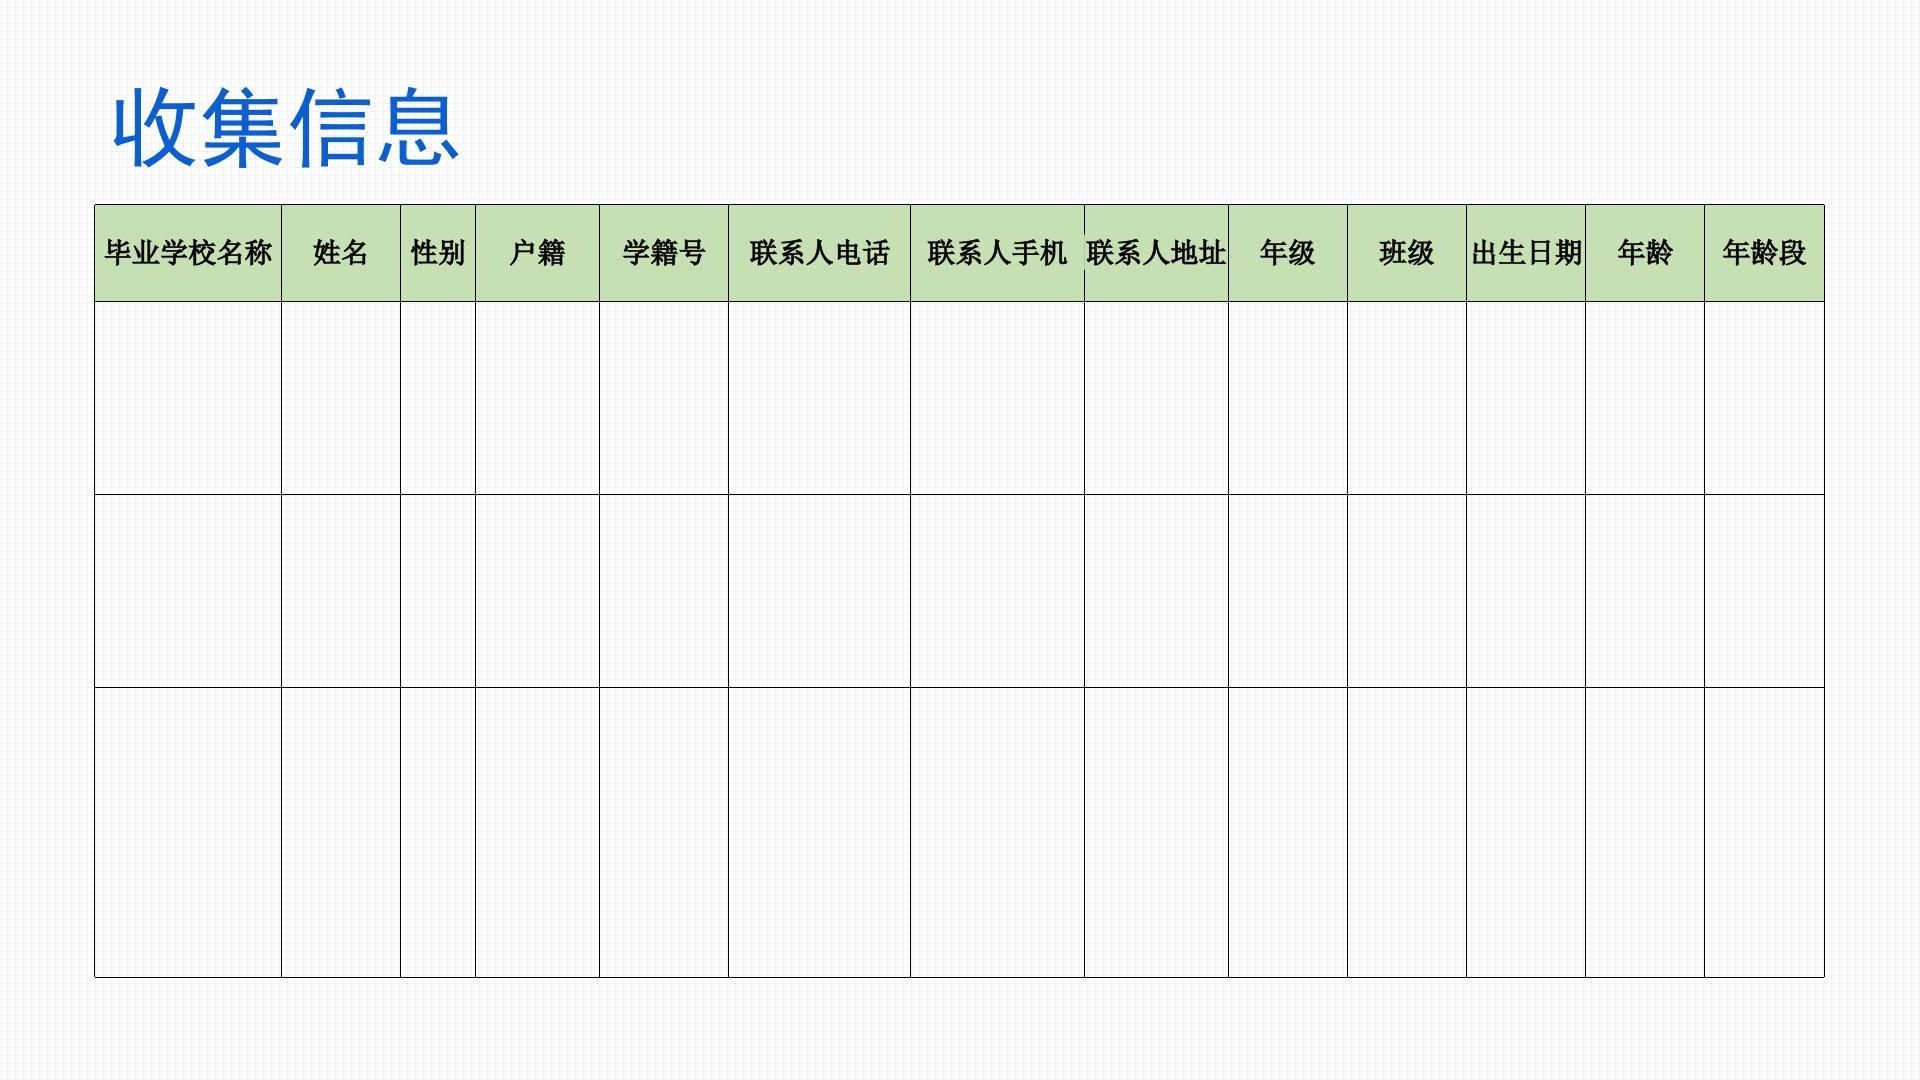Select the 联系人手机 header cell
1920x1080 pixels.
[x=997, y=253]
